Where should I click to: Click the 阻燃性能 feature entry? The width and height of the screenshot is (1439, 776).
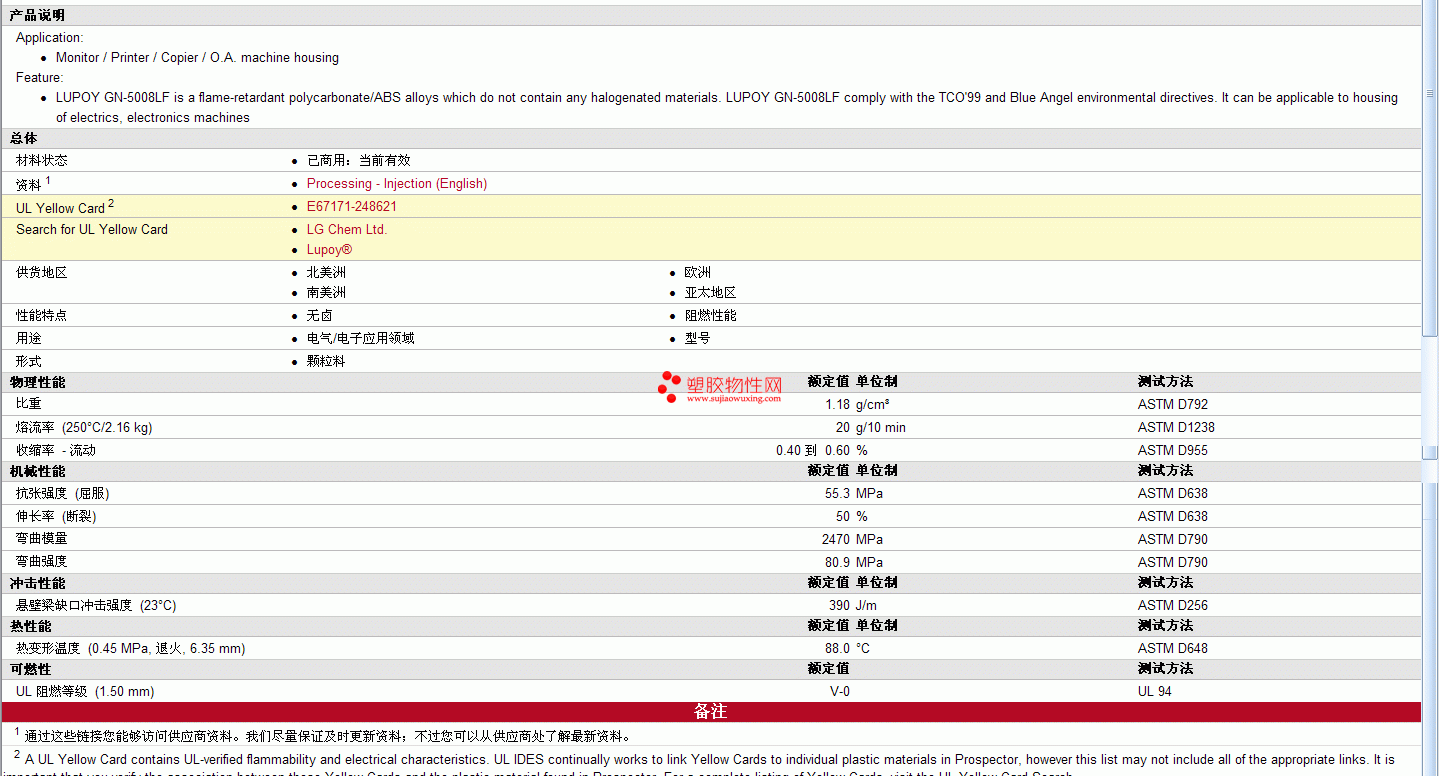tap(711, 315)
